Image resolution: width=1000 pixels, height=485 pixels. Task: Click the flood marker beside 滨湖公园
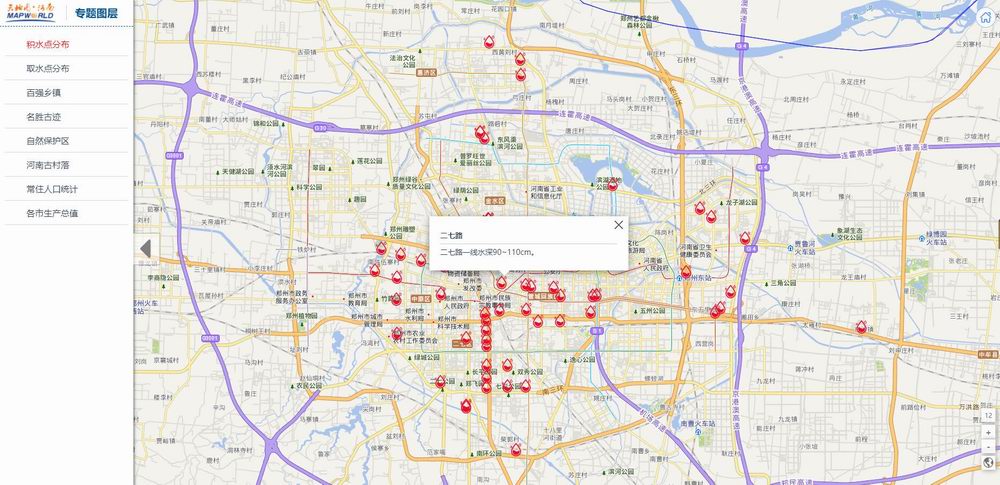614,184
